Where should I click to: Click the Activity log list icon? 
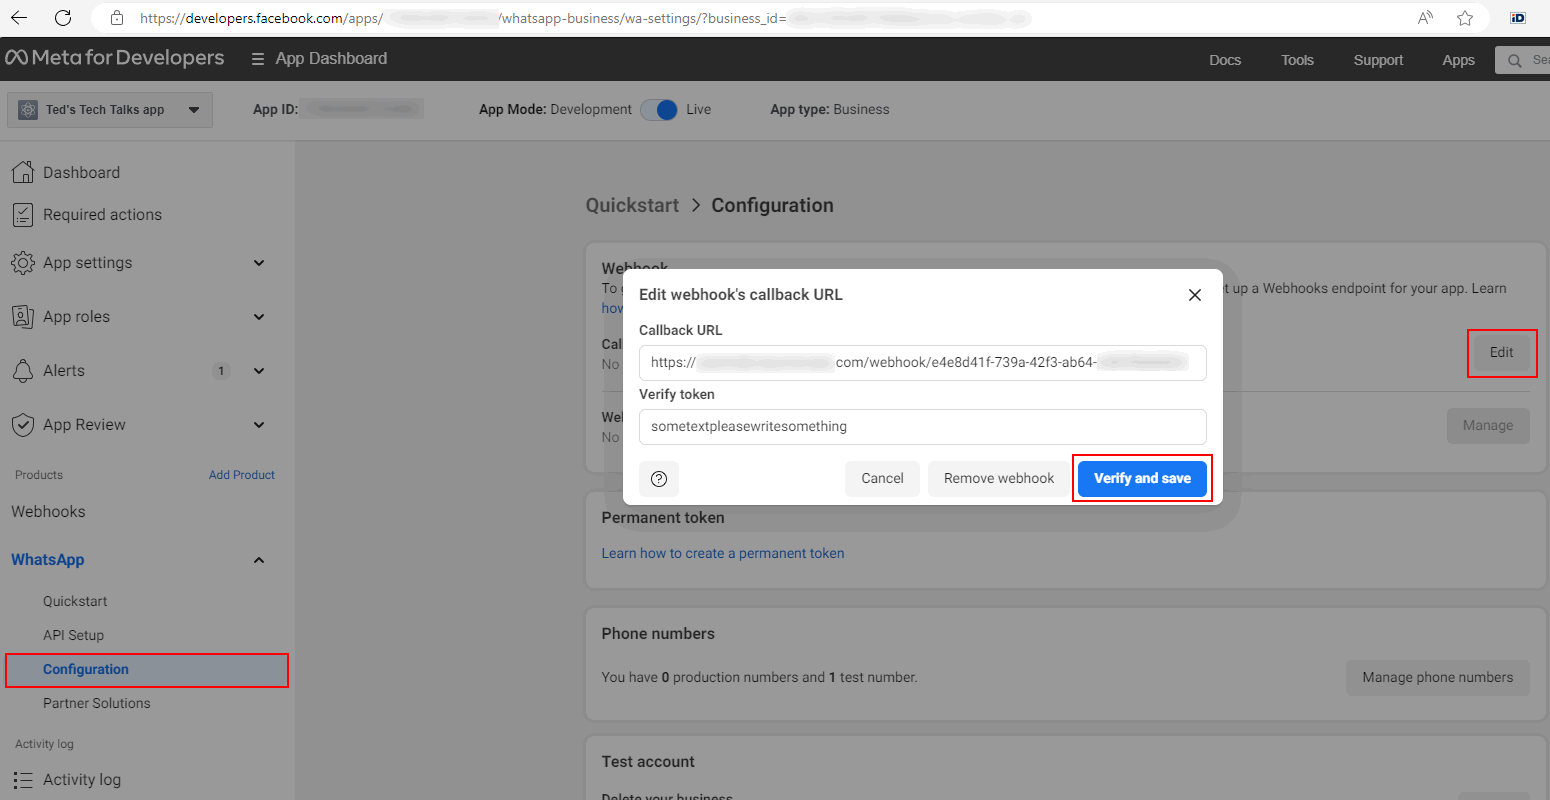(22, 779)
